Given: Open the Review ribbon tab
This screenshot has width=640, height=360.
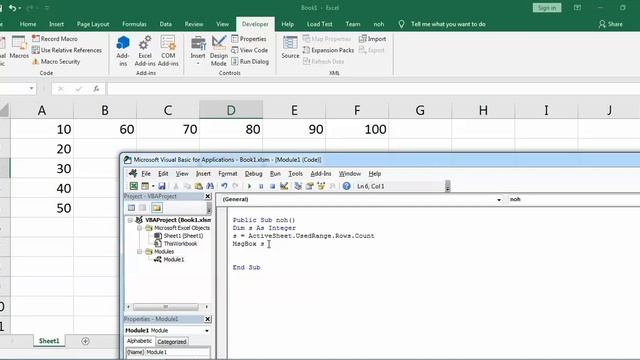Looking at the screenshot, I should [x=194, y=24].
